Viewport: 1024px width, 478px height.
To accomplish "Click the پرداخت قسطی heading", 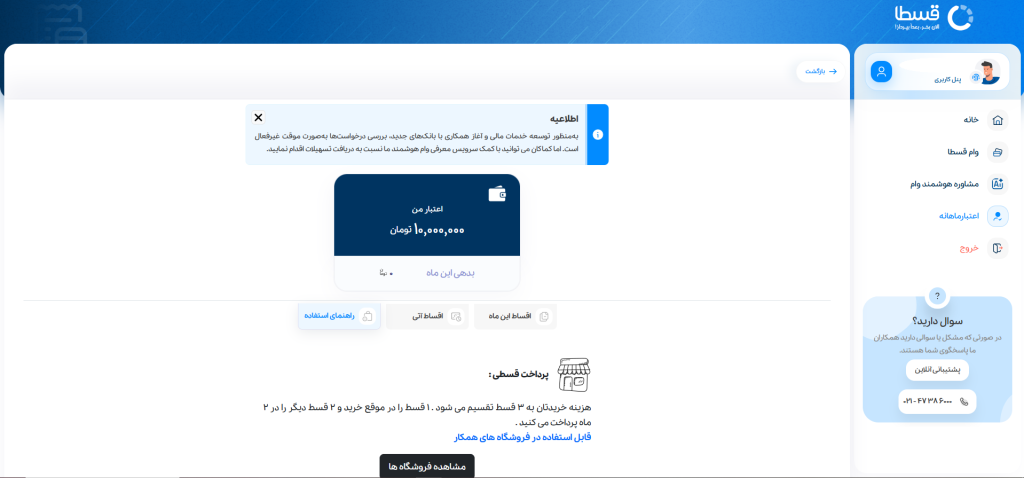I will pyautogui.click(x=519, y=375).
